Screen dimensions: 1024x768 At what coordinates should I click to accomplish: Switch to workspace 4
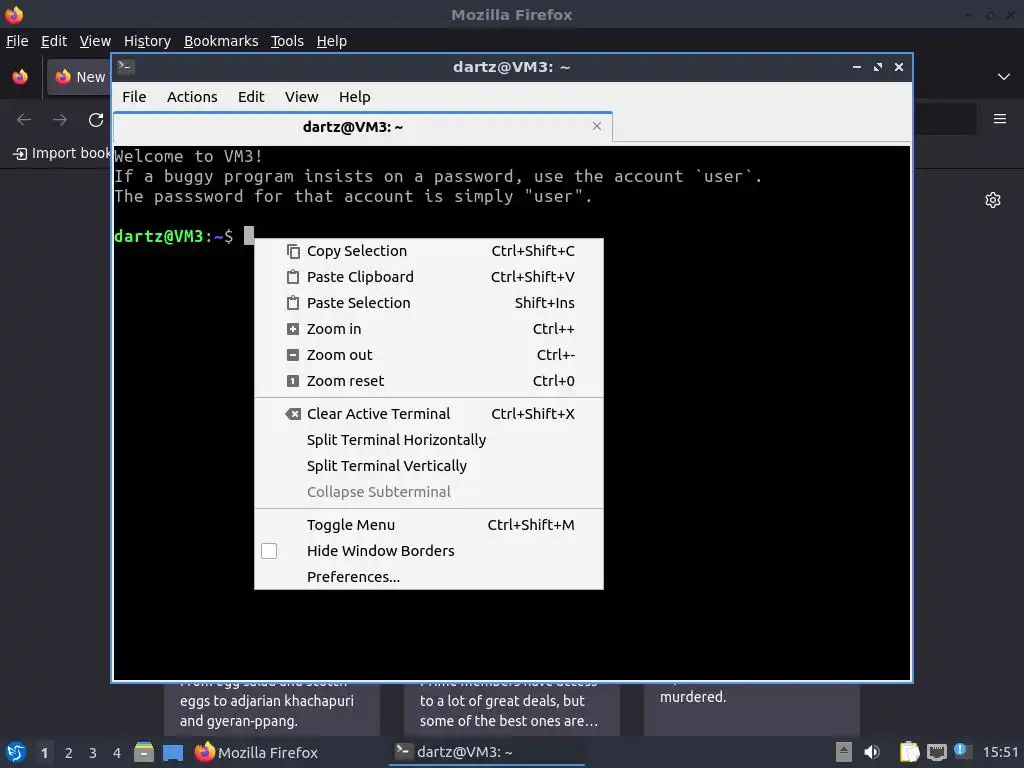tap(117, 753)
